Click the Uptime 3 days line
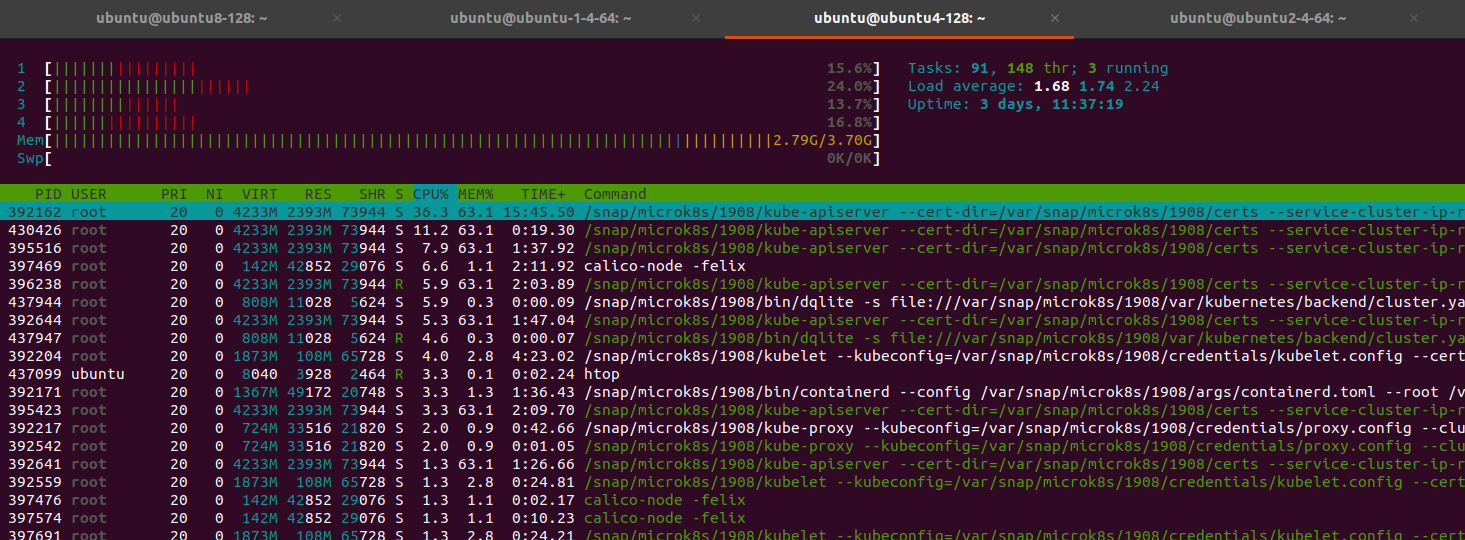1465x540 pixels. pyautogui.click(x=1015, y=104)
